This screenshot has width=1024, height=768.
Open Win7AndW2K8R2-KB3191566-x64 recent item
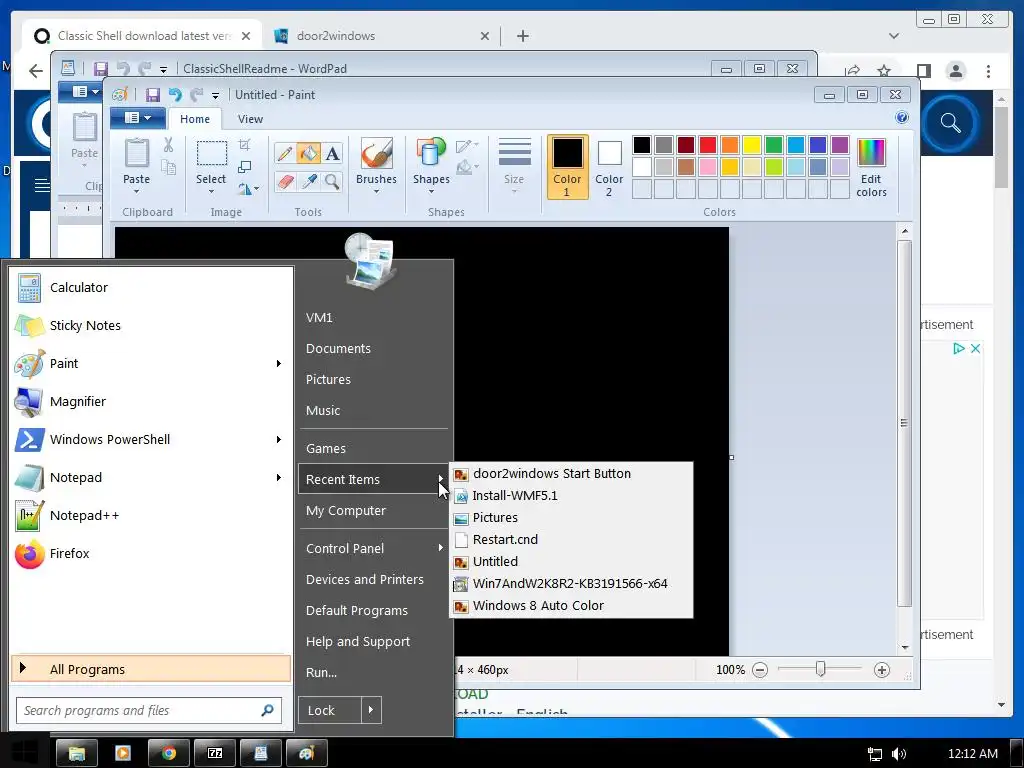point(571,583)
